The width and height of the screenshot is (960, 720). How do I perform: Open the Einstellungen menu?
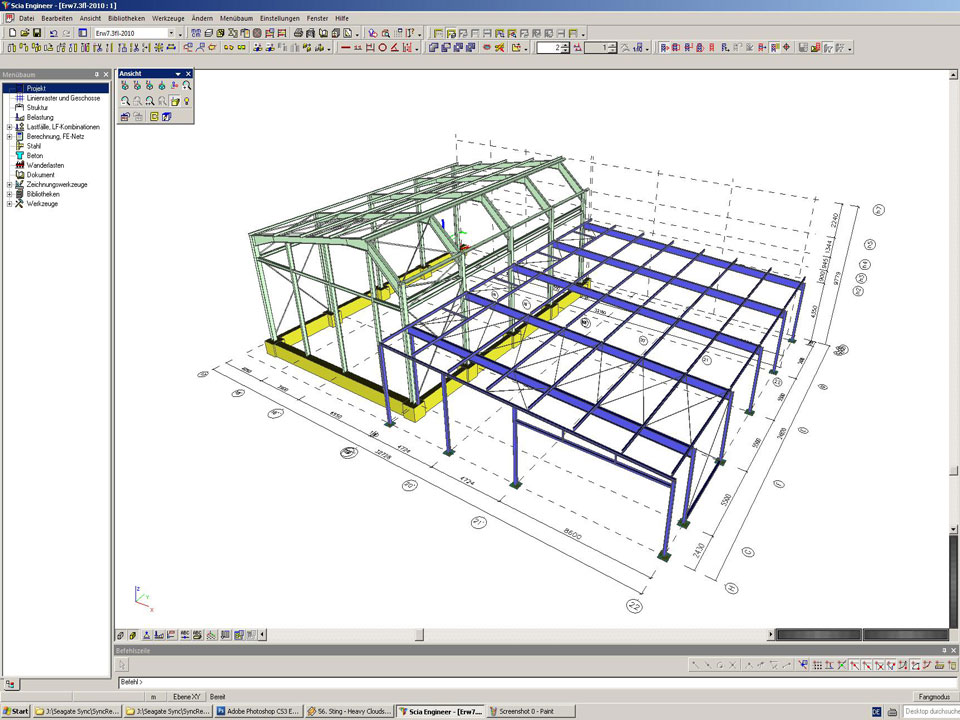point(279,18)
